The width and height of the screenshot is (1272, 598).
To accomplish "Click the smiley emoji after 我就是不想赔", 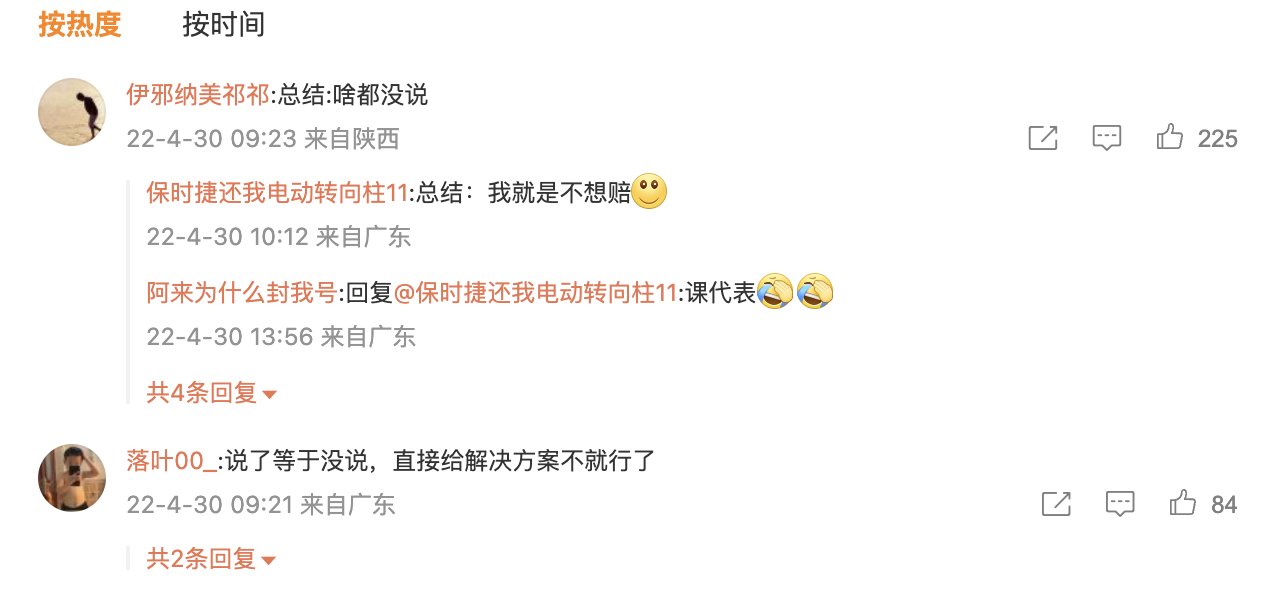I will pyautogui.click(x=649, y=191).
